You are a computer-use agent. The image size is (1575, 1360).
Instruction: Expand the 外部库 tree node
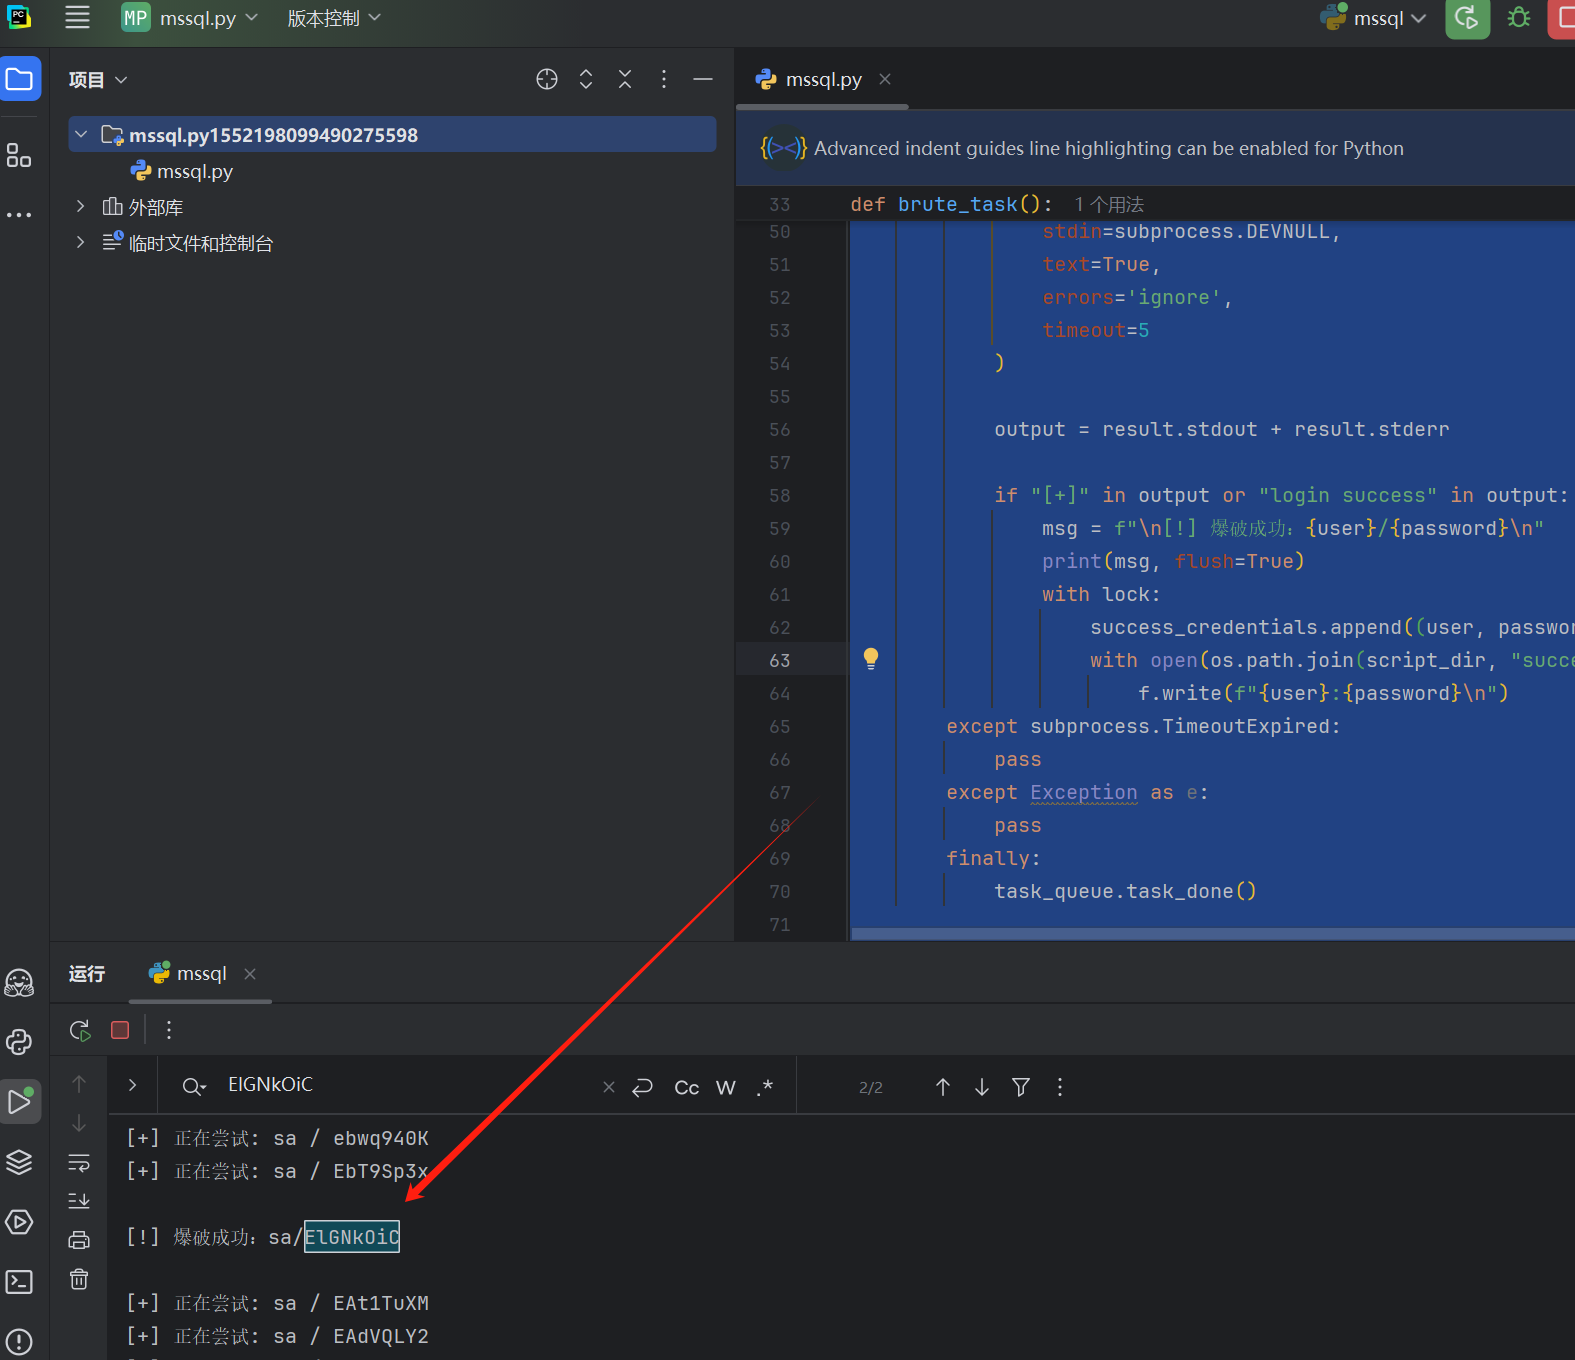(81, 207)
